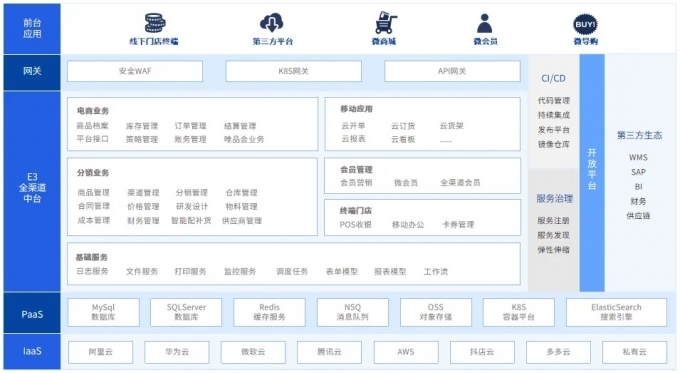Viewport: 680px width, 373px height.
Task: Select the K8S网关 box
Action: [294, 71]
